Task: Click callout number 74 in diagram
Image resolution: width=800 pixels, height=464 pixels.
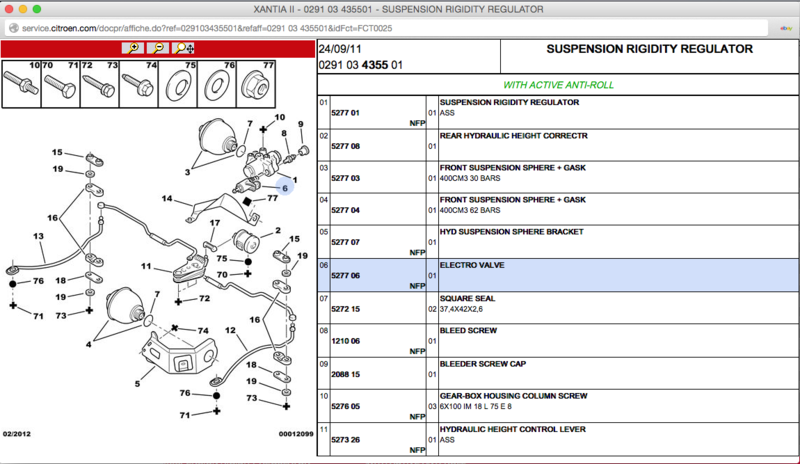Action: point(203,331)
